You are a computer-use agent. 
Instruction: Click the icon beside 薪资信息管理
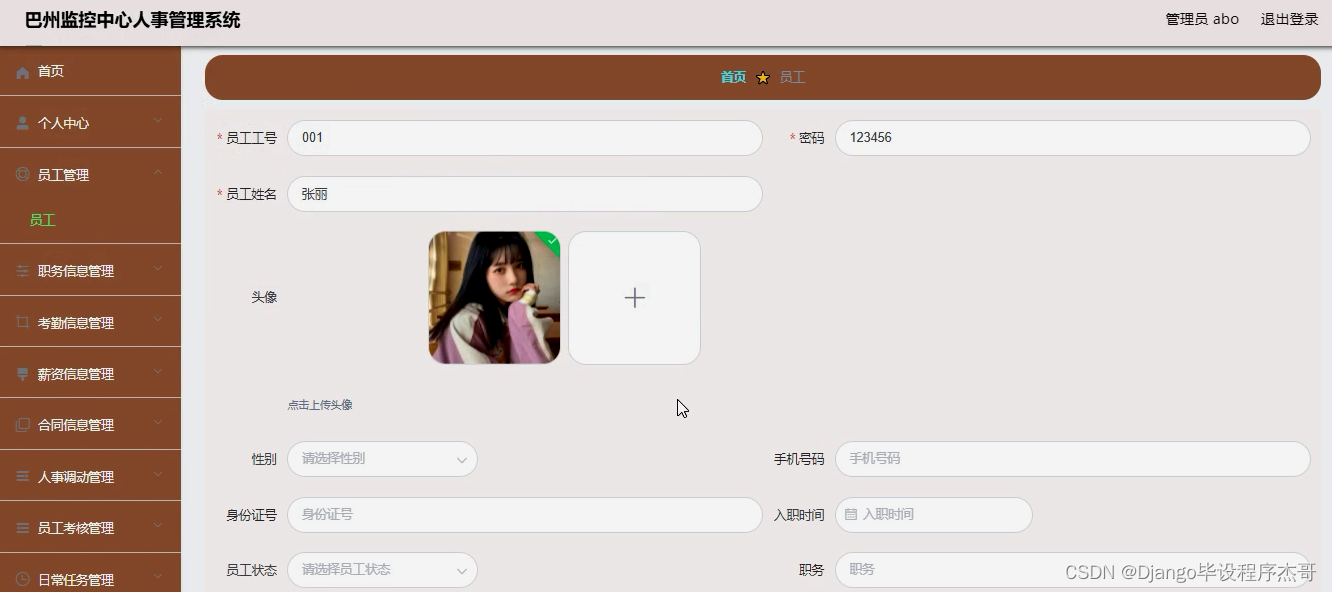23,374
